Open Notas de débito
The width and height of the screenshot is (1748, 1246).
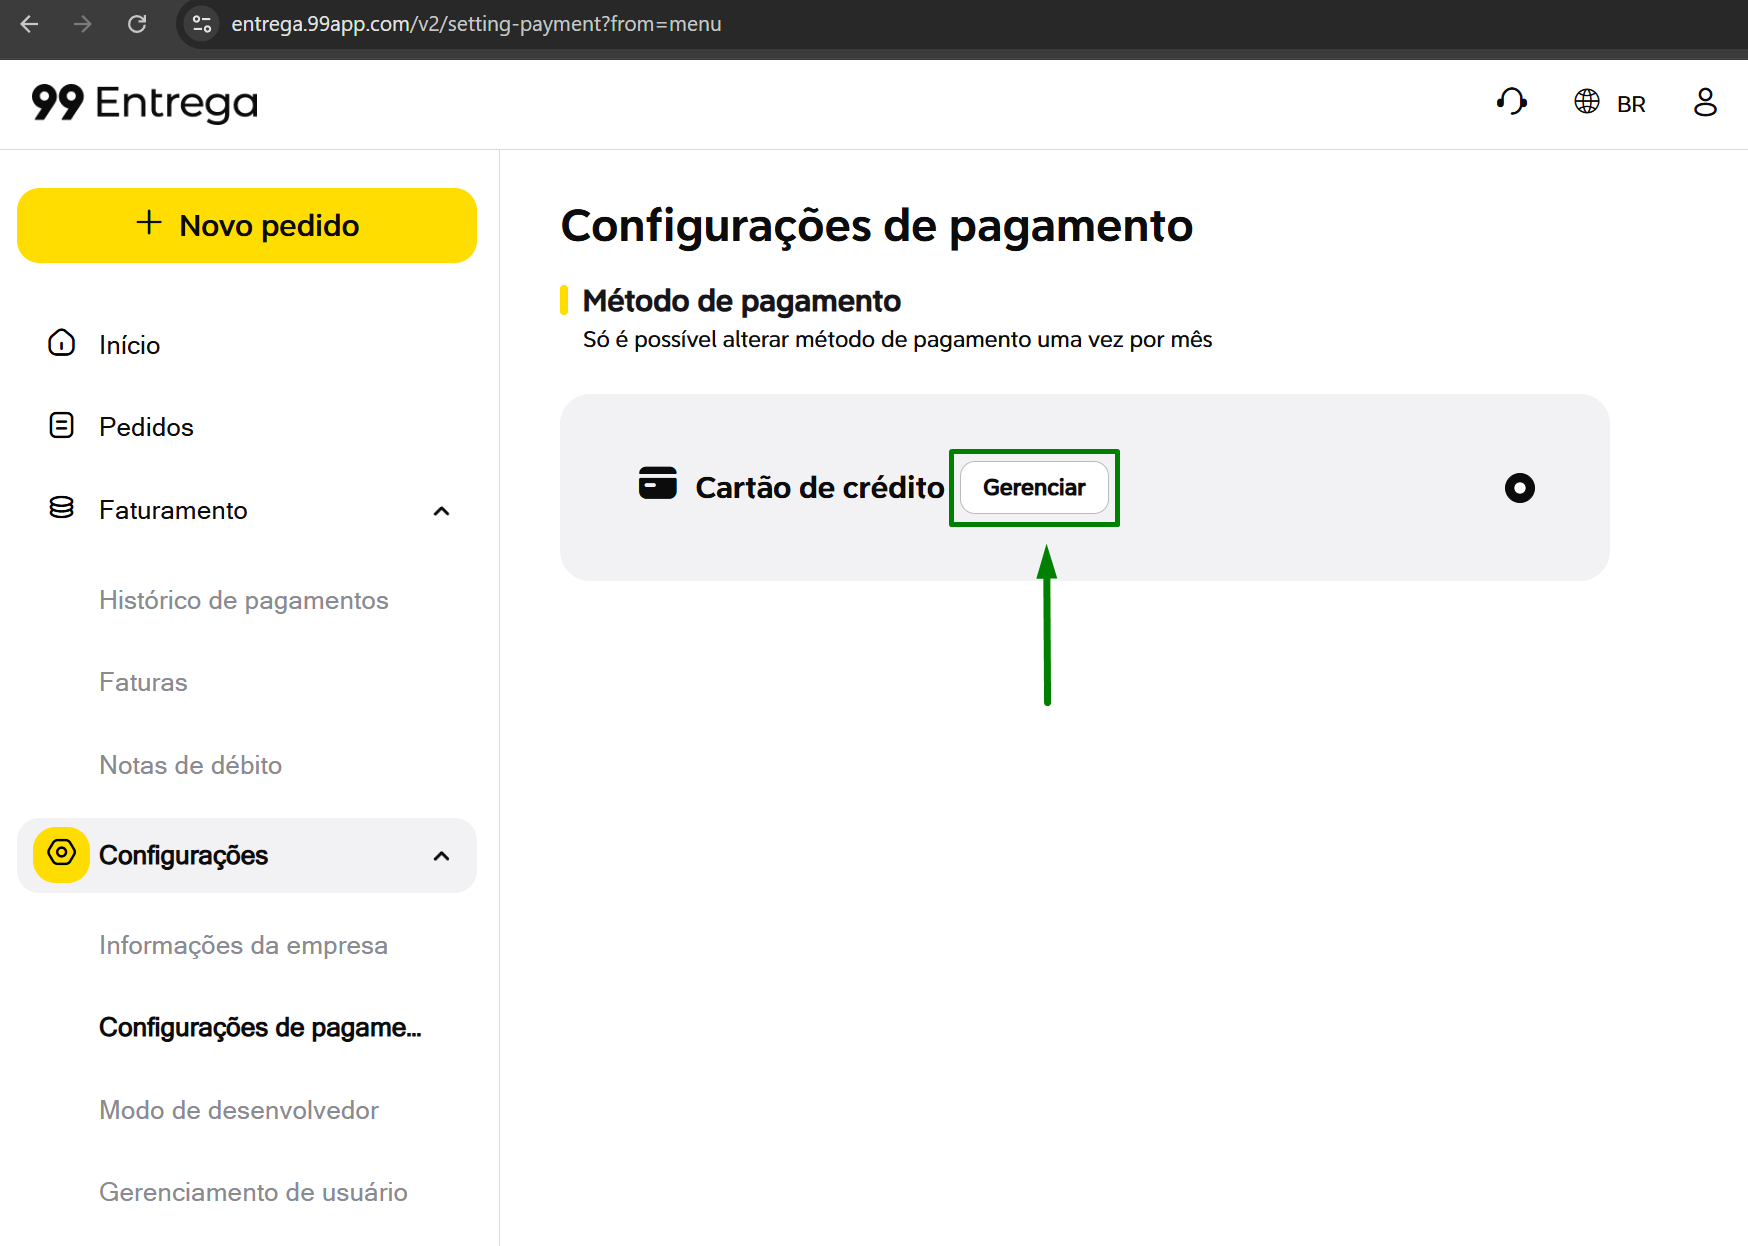pyautogui.click(x=191, y=765)
